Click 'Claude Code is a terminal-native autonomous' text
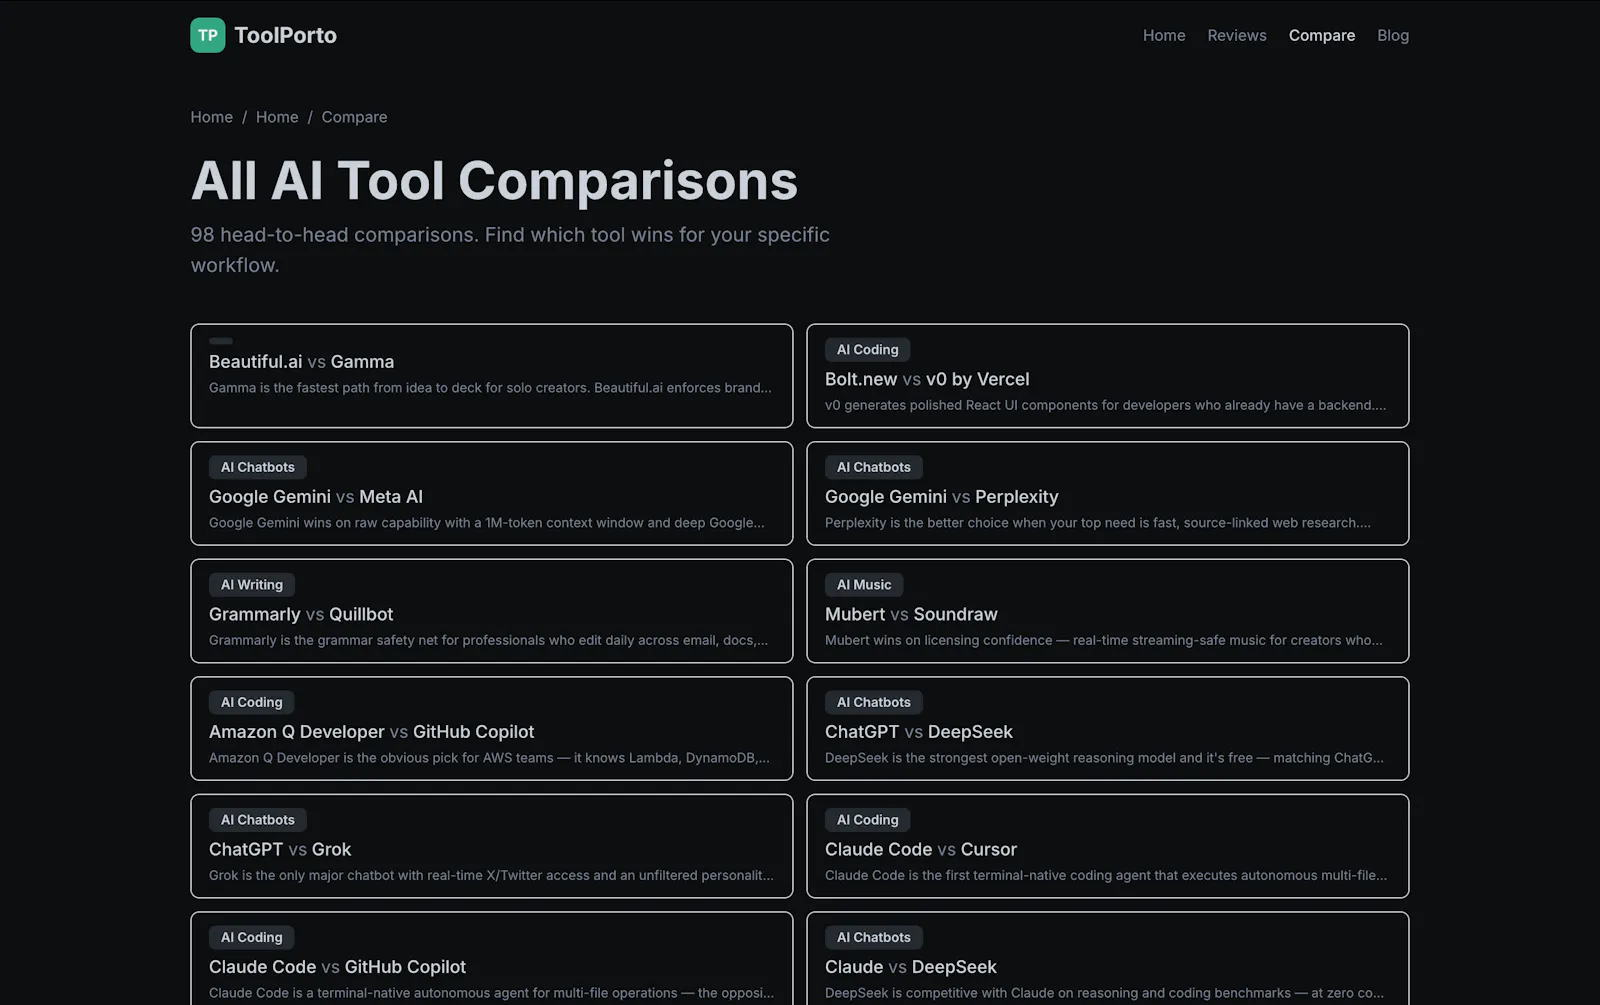The width and height of the screenshot is (1600, 1005). pyautogui.click(x=491, y=993)
